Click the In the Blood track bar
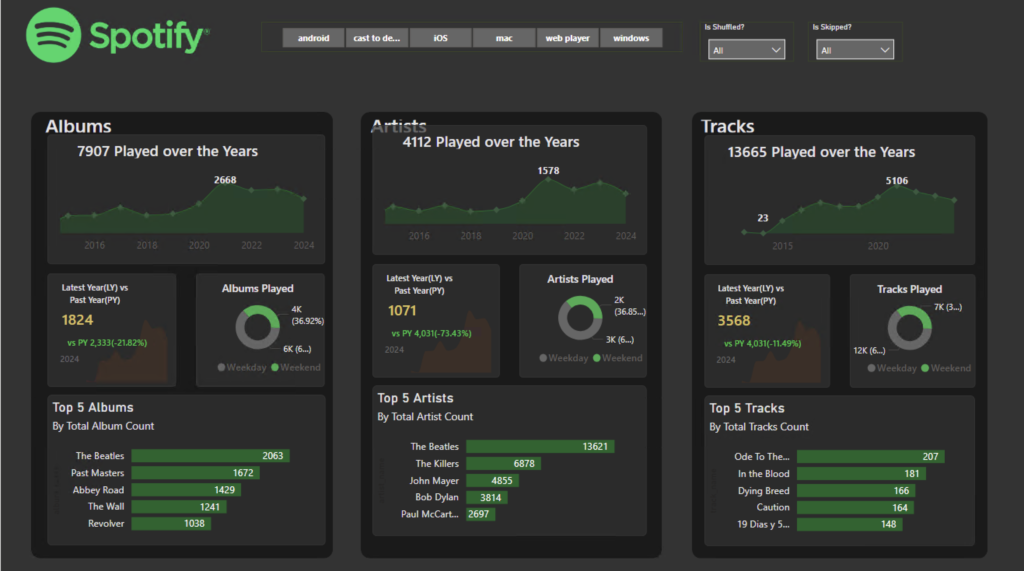This screenshot has width=1024, height=571. [860, 474]
